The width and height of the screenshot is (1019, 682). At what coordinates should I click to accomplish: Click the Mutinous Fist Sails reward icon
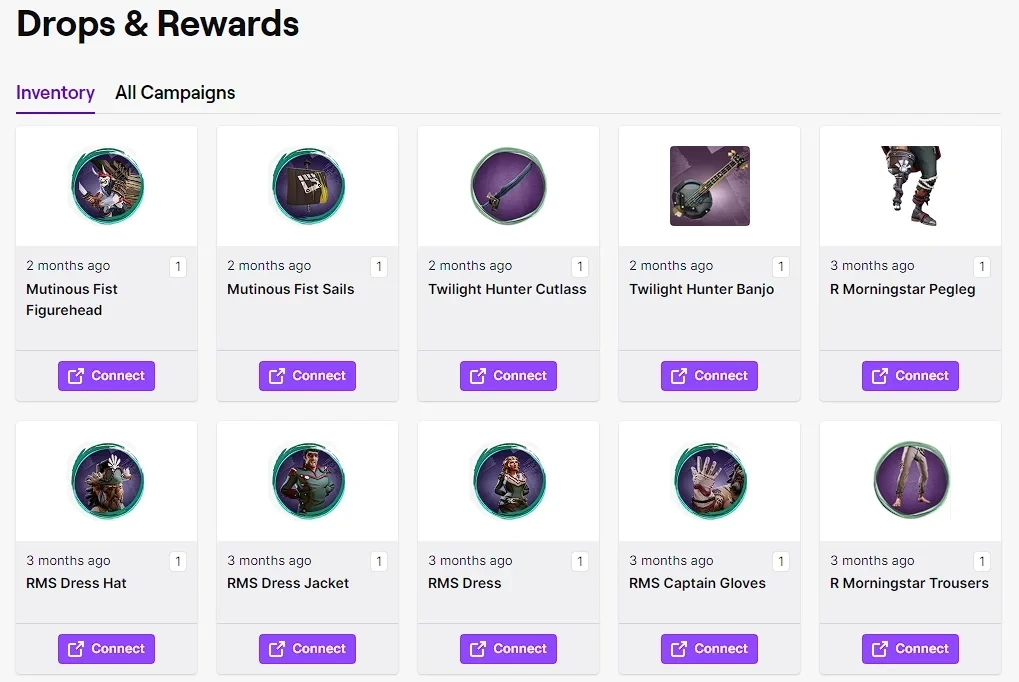coord(307,185)
